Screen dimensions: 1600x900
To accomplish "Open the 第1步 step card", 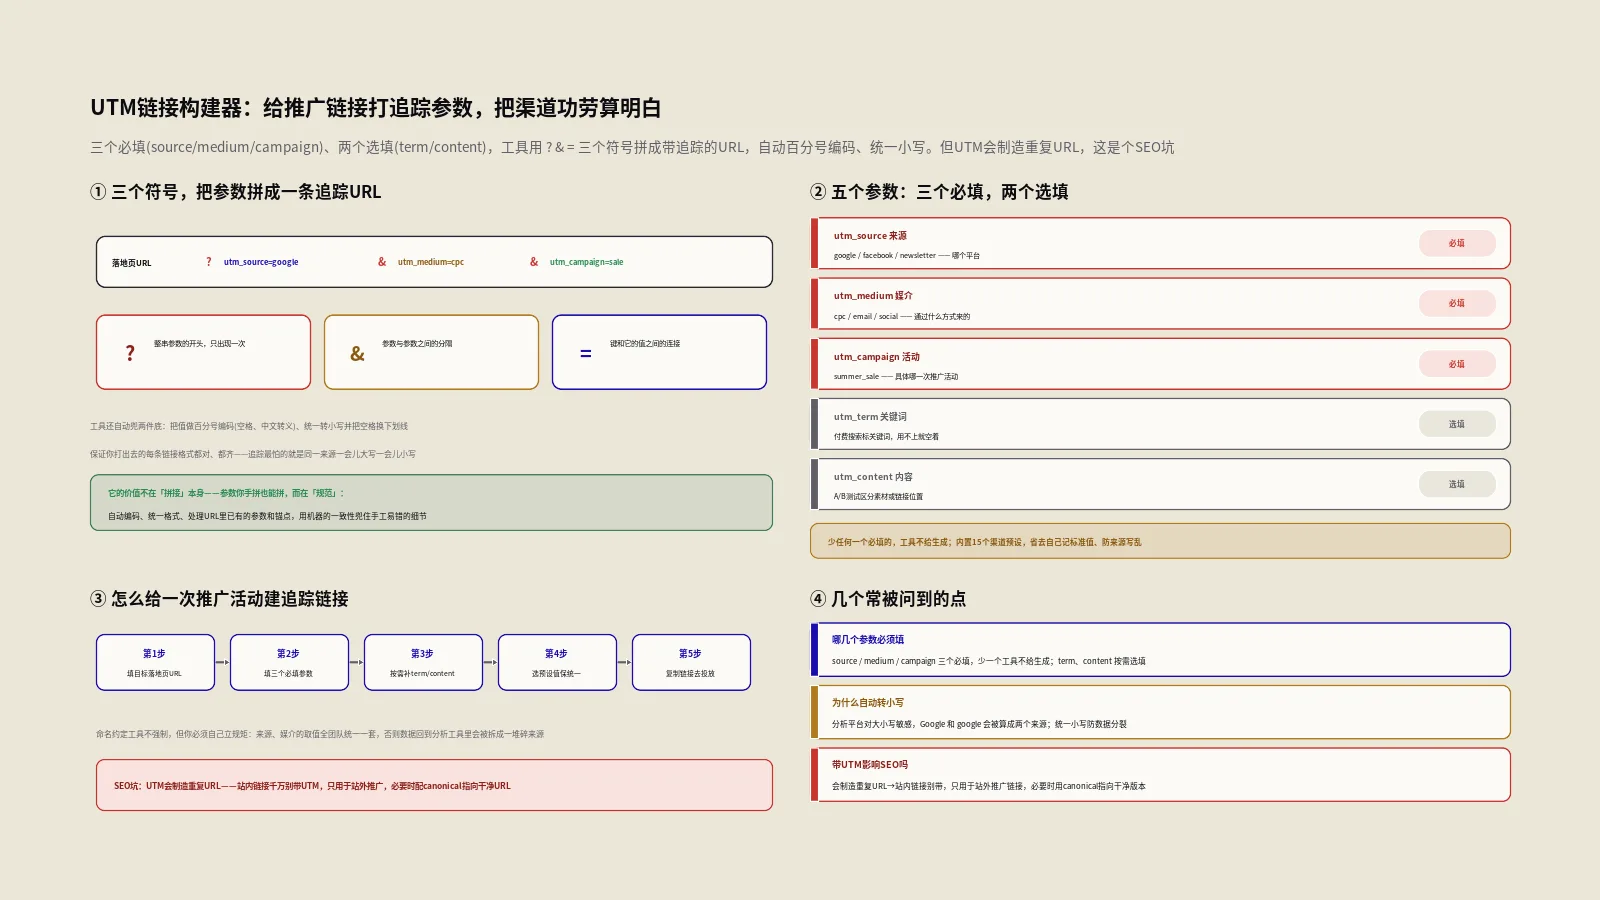I will coord(155,662).
